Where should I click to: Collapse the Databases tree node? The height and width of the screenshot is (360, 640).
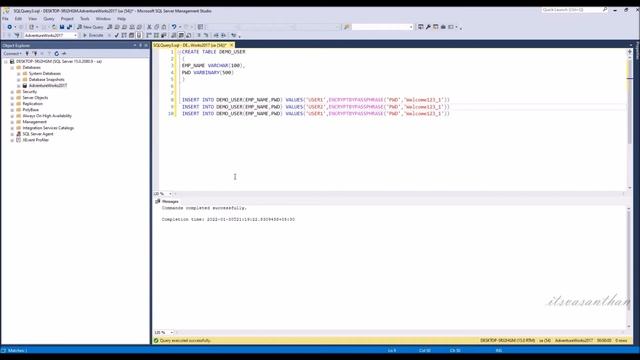pos(12,67)
